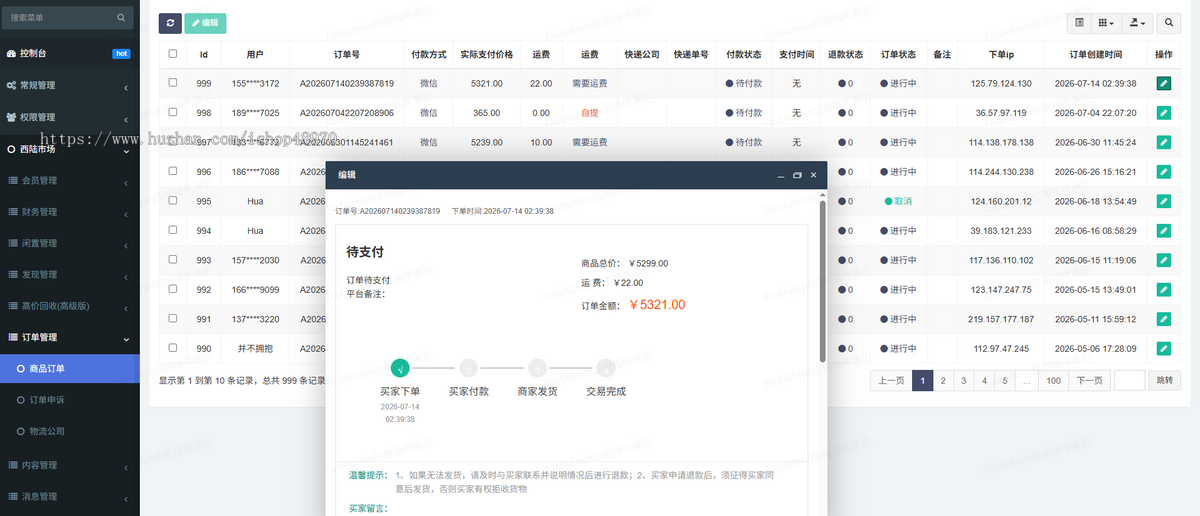Go to page 100

1054,380
